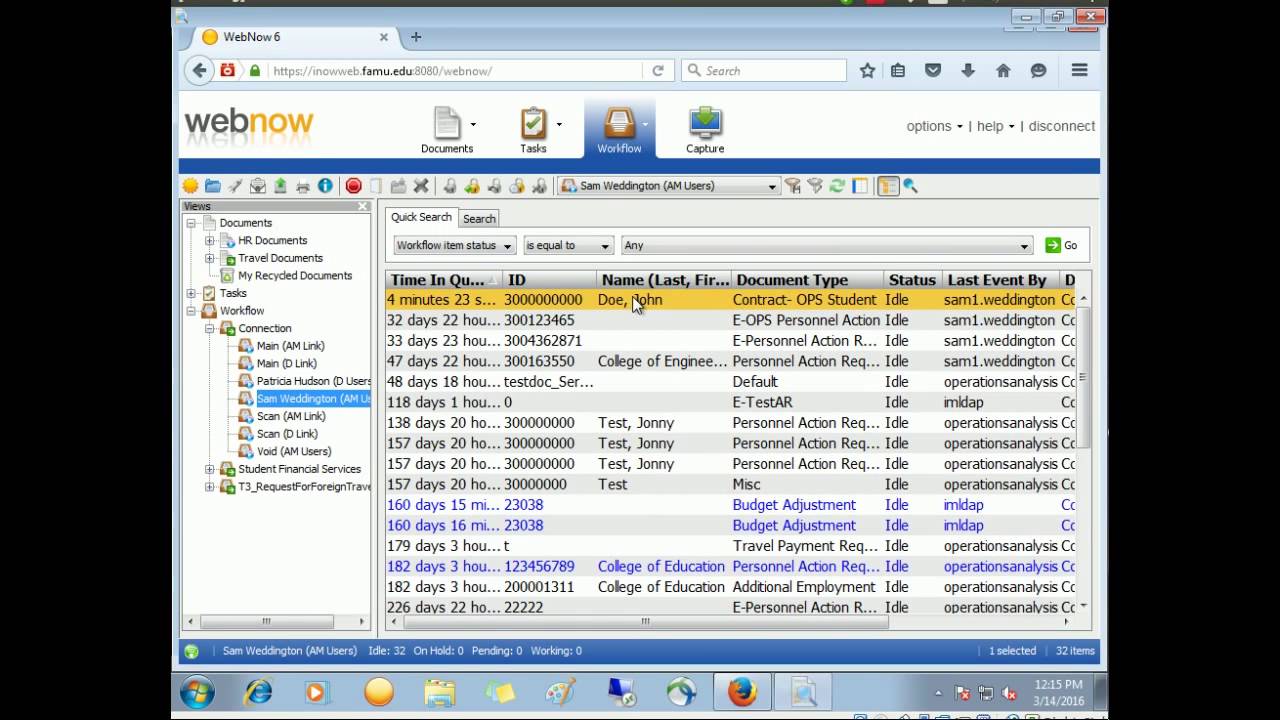Open the dropdown arrow next to Documents

pyautogui.click(x=473, y=124)
